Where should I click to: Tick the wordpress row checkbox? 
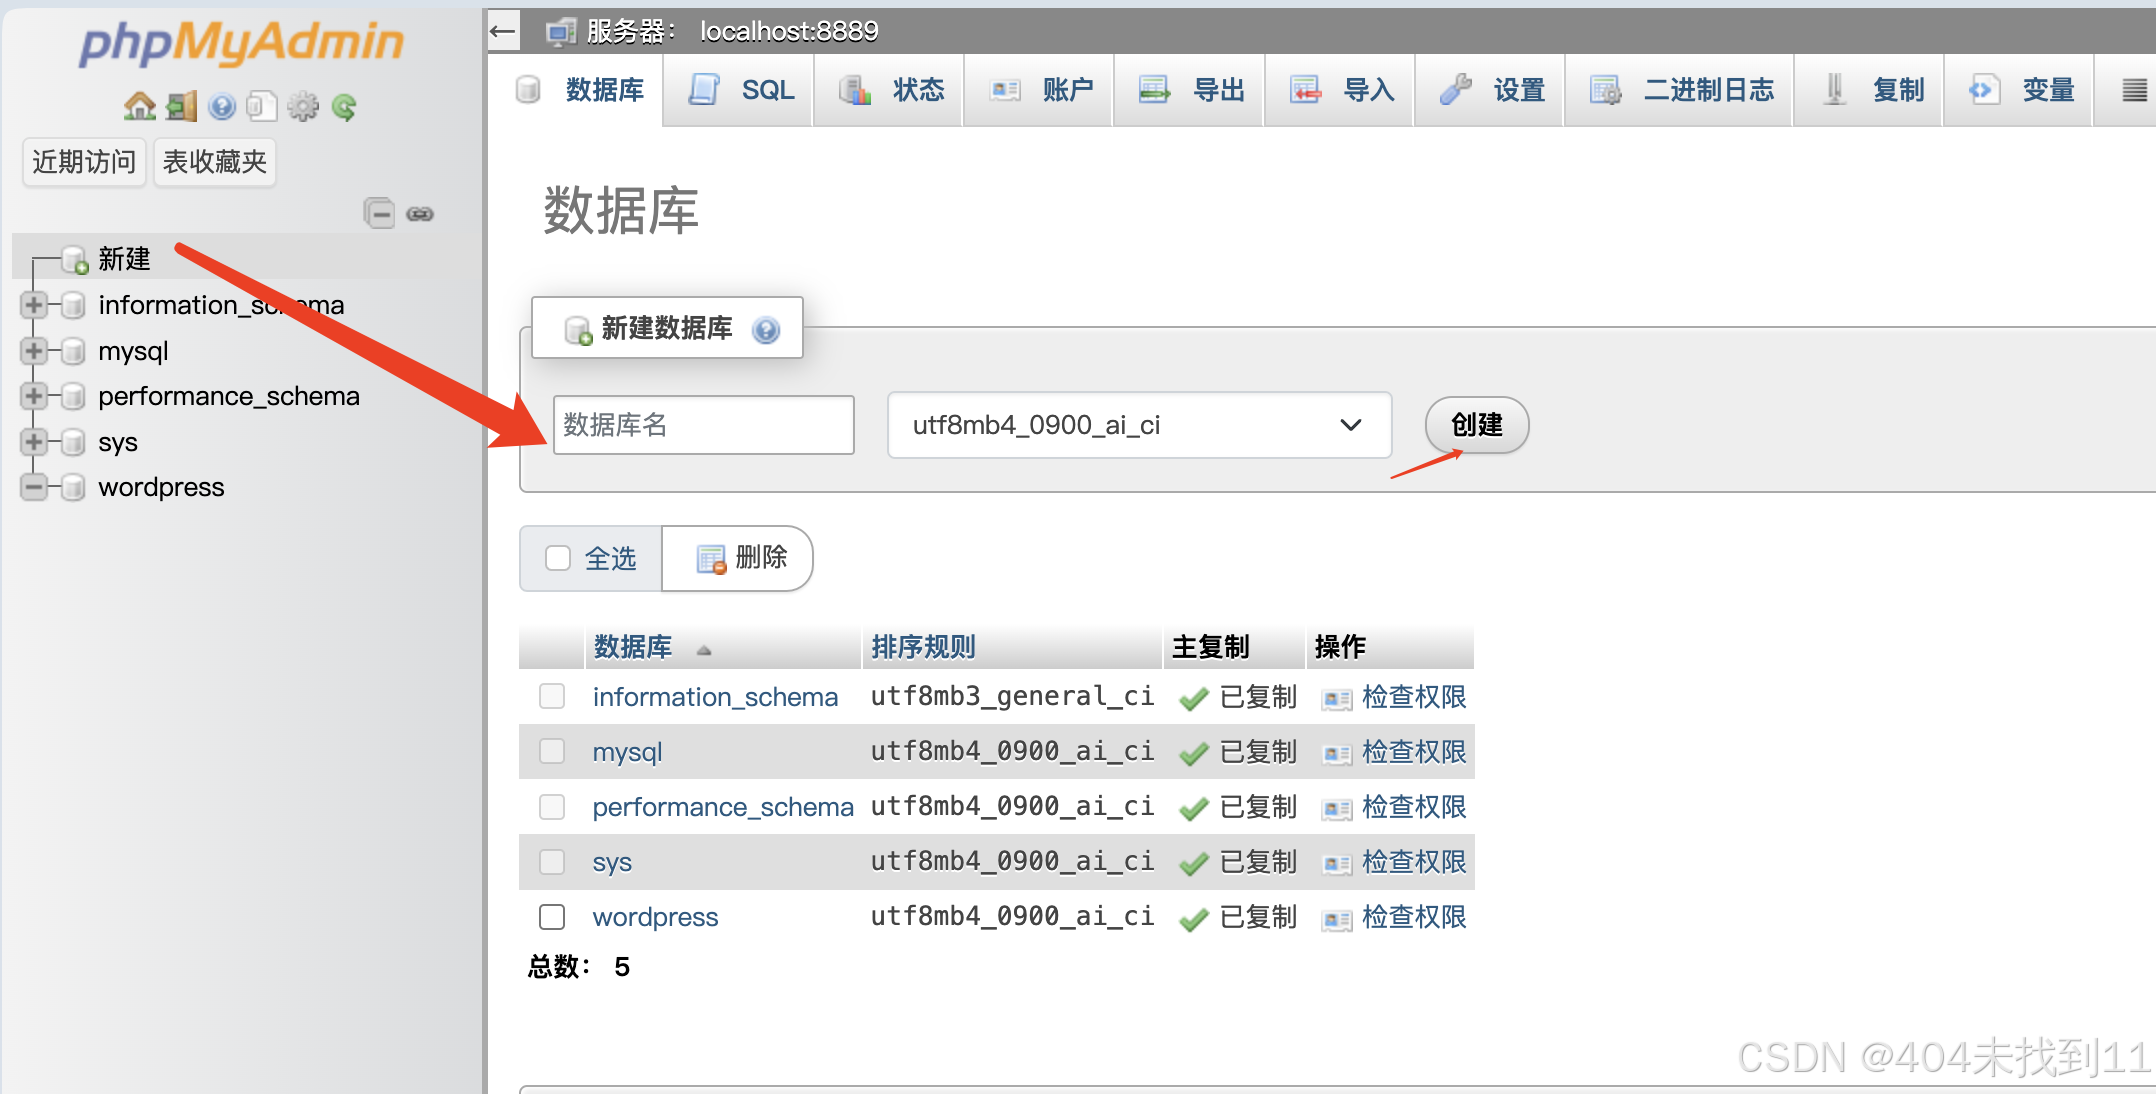click(552, 917)
